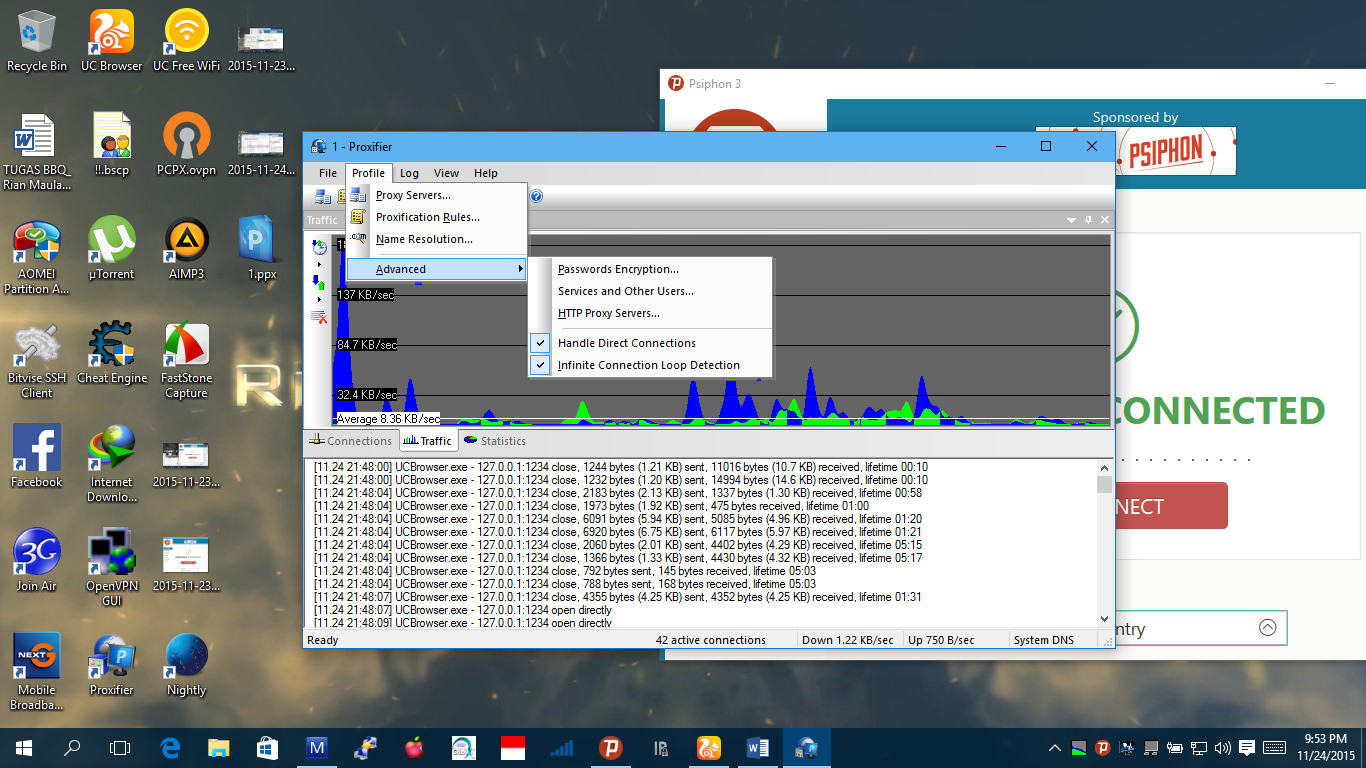Click the blue Help question-mark toolbar icon
The image size is (1366, 768).
pos(536,196)
